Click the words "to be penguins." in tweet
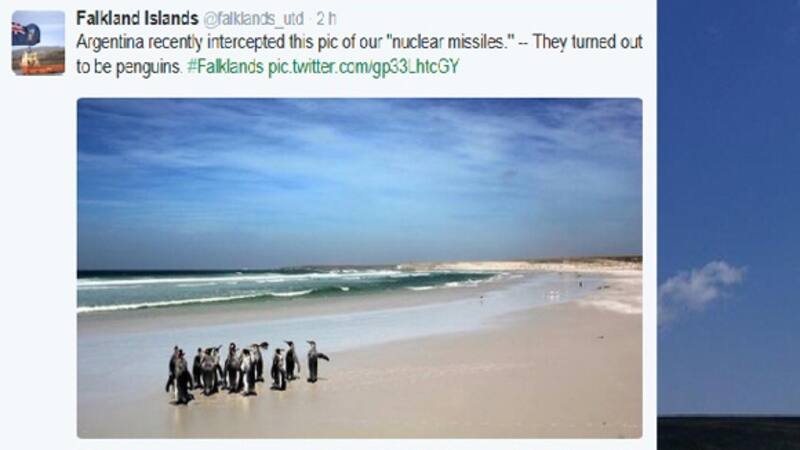The image size is (800, 450). point(129,67)
